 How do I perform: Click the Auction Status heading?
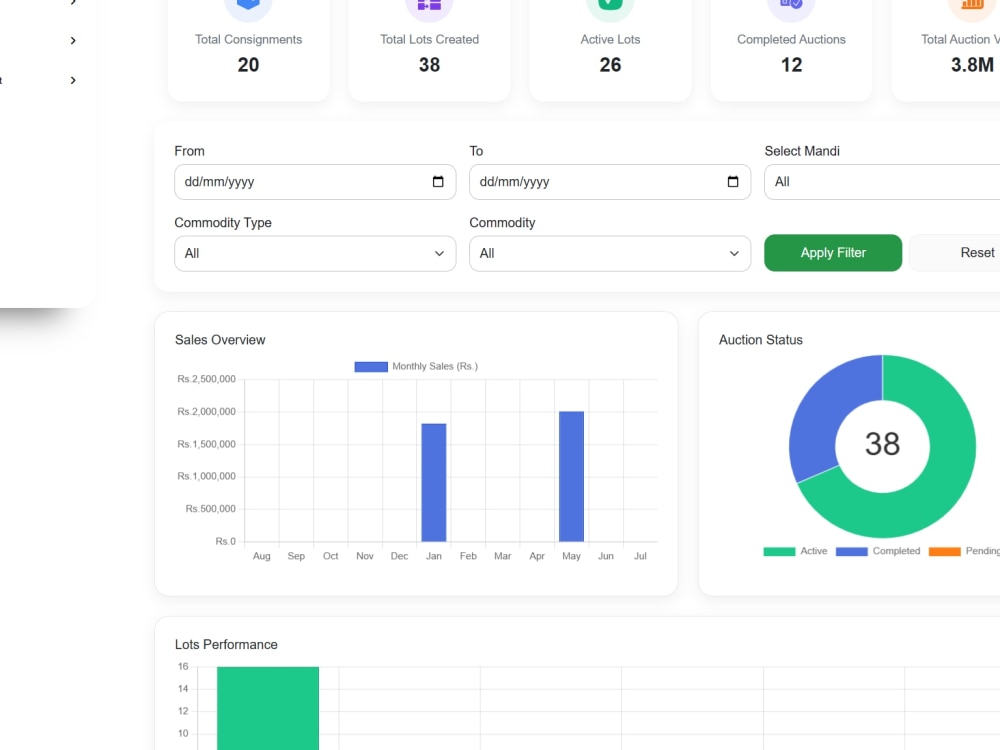760,340
